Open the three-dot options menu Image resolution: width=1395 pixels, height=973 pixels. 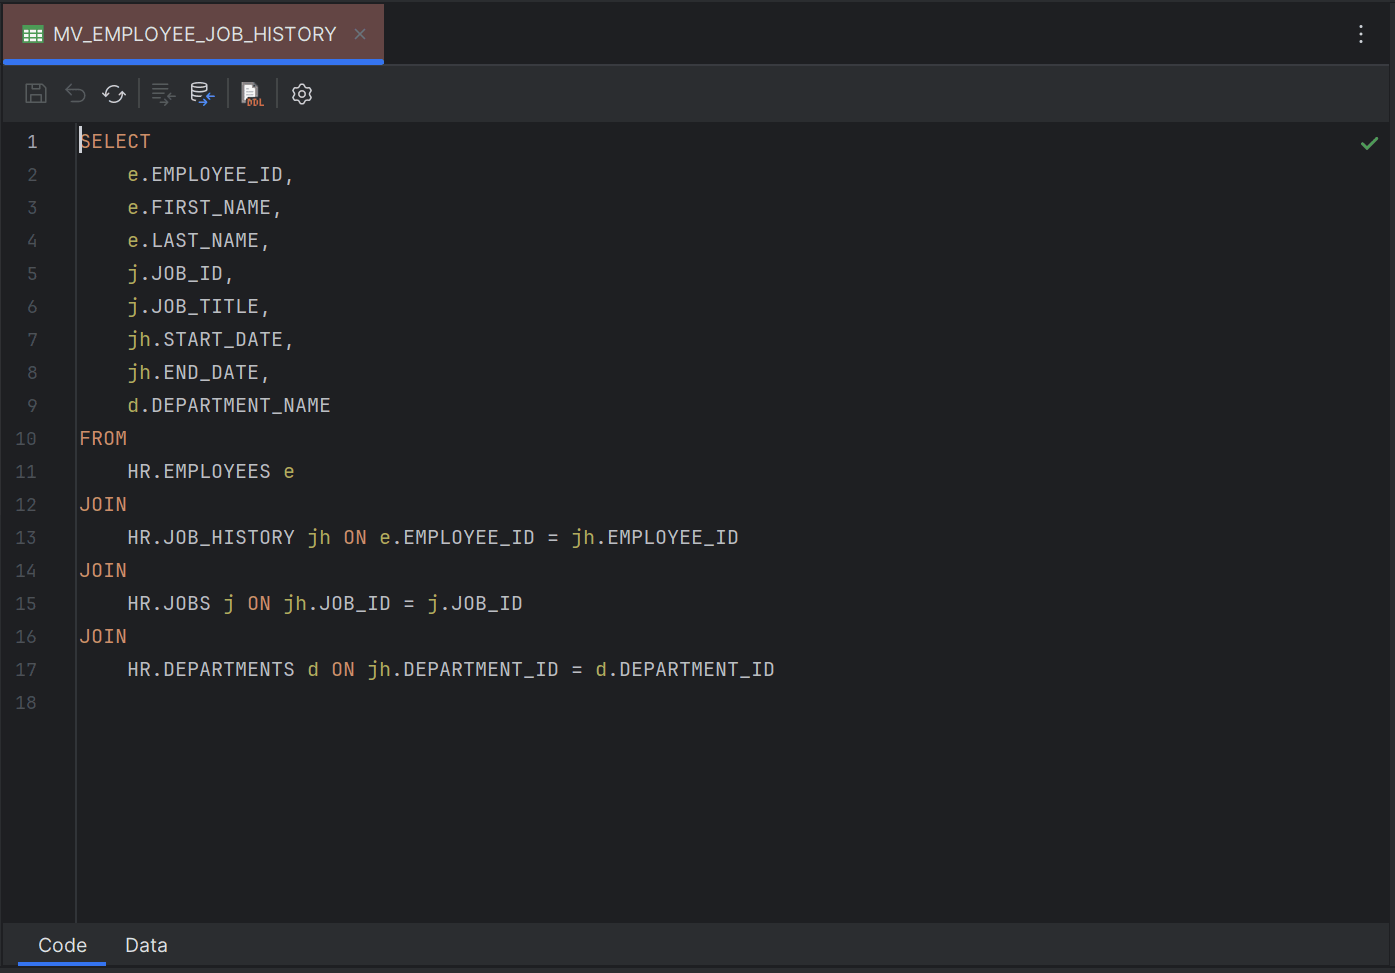click(x=1361, y=33)
